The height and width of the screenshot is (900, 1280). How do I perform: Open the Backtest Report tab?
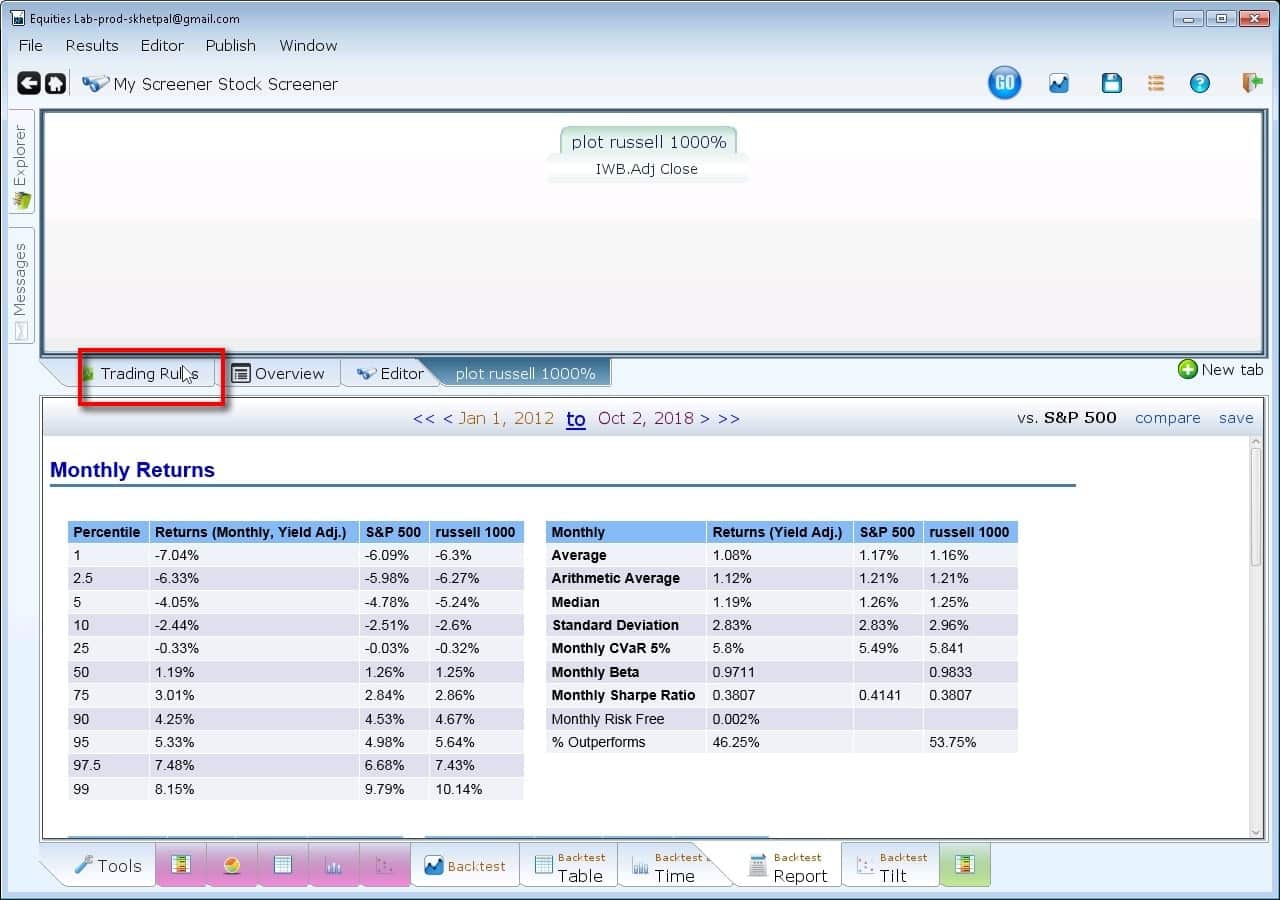pyautogui.click(x=788, y=866)
